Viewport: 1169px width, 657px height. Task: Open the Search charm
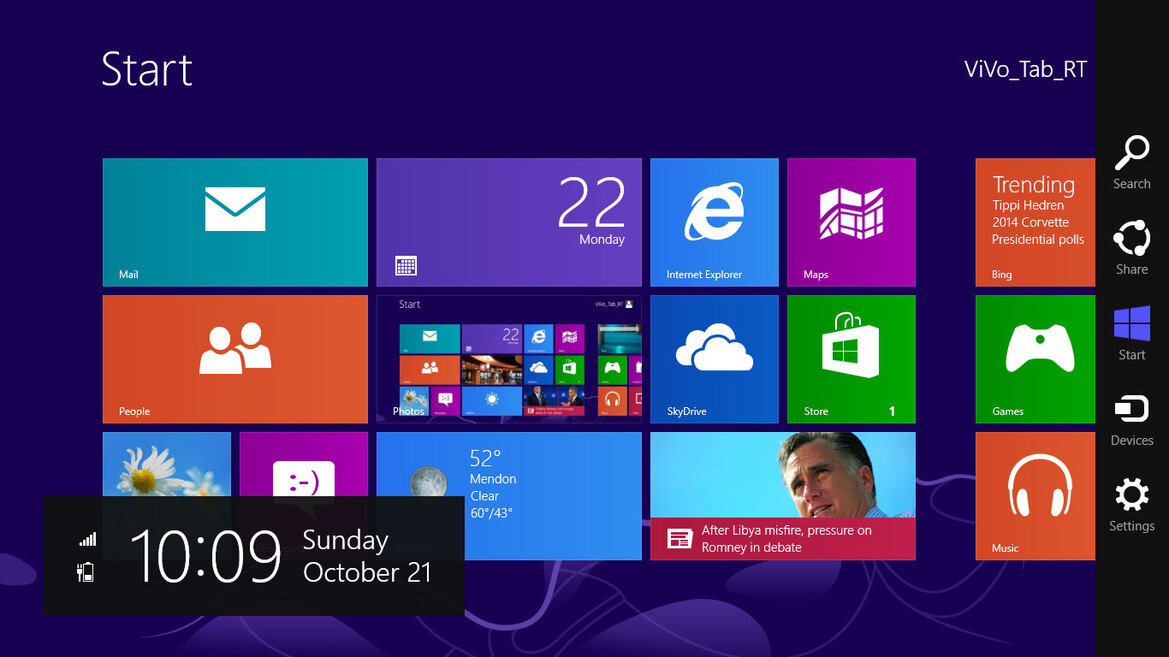point(1132,163)
